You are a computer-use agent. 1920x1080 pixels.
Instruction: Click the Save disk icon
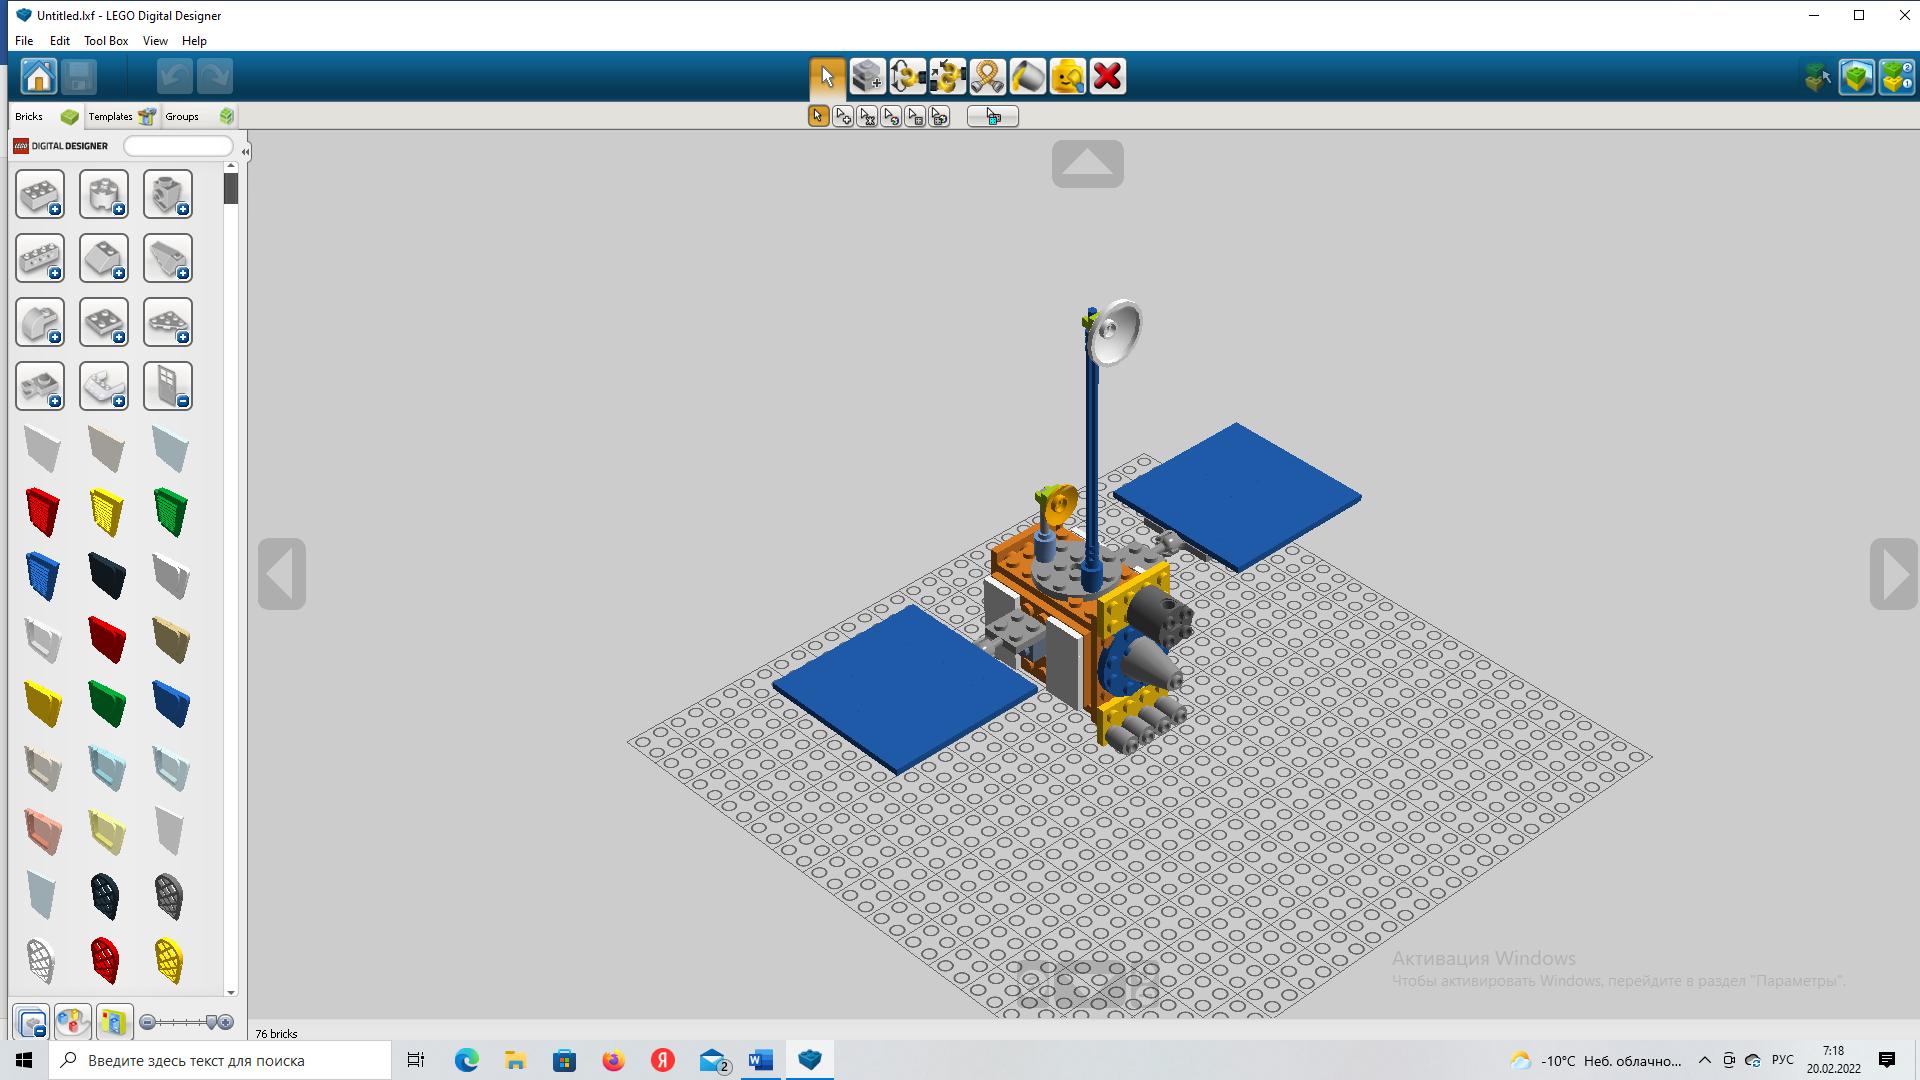coord(79,77)
